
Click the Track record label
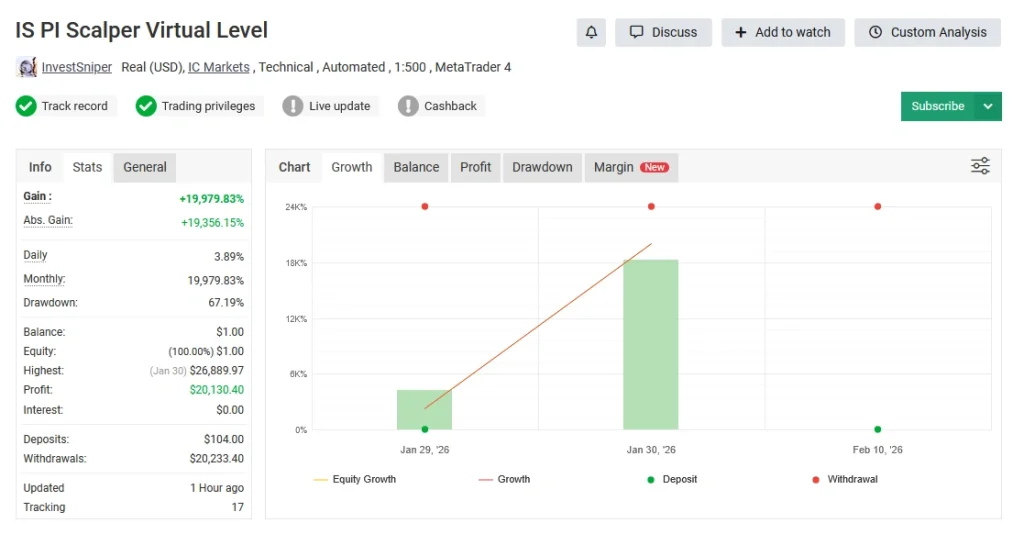74,106
